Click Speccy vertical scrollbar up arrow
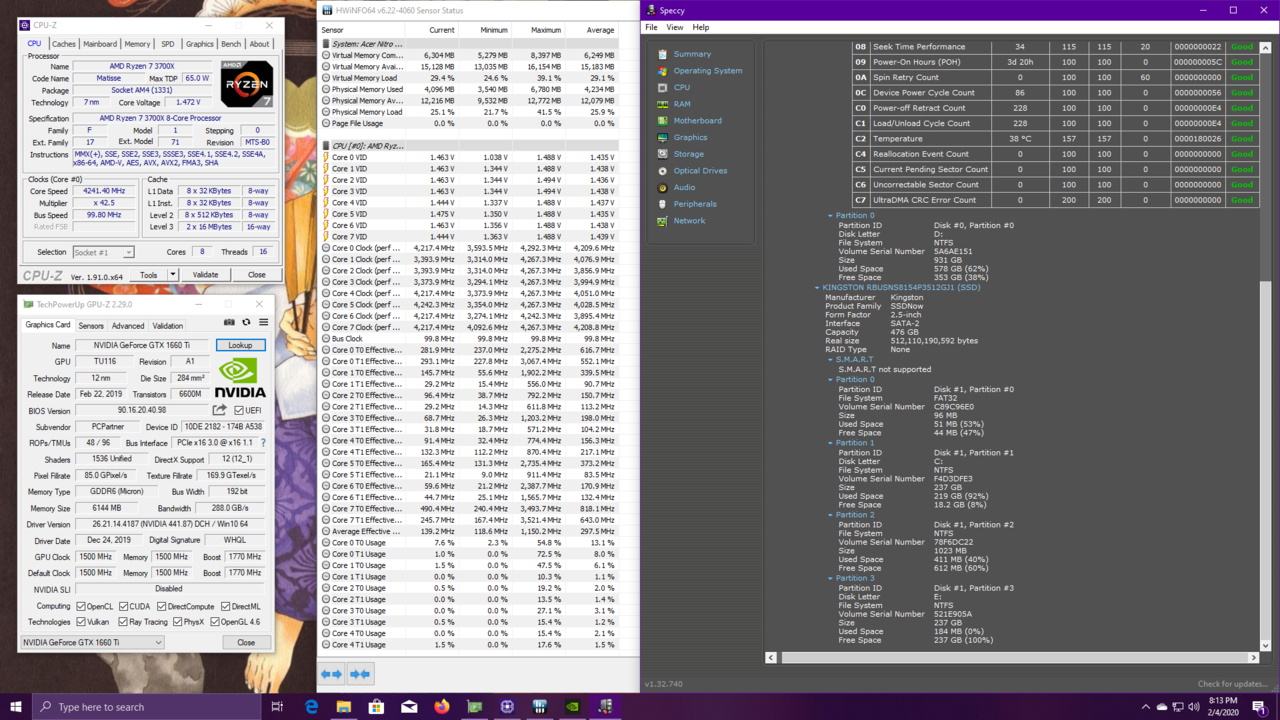 click(1265, 47)
